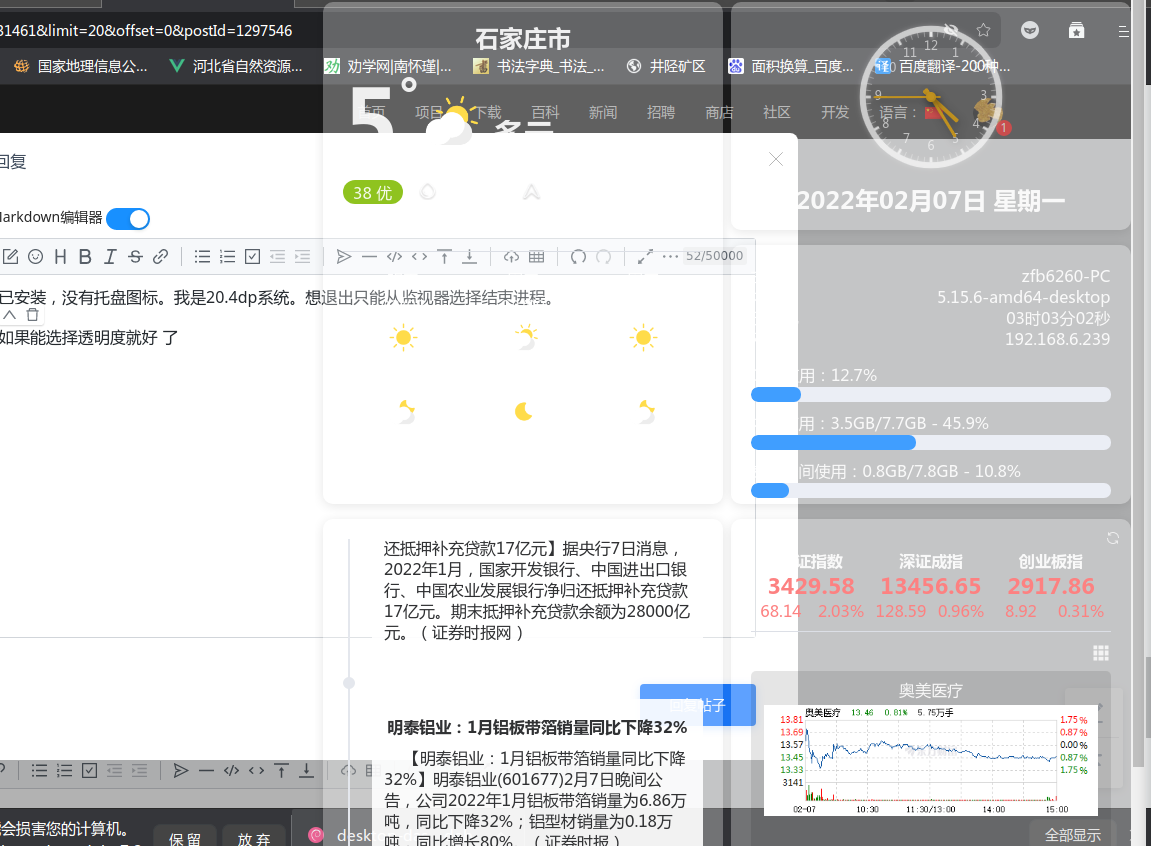Insert task checkbox list in the 52/50000 toolbar
The height and width of the screenshot is (846, 1151).
(x=253, y=256)
